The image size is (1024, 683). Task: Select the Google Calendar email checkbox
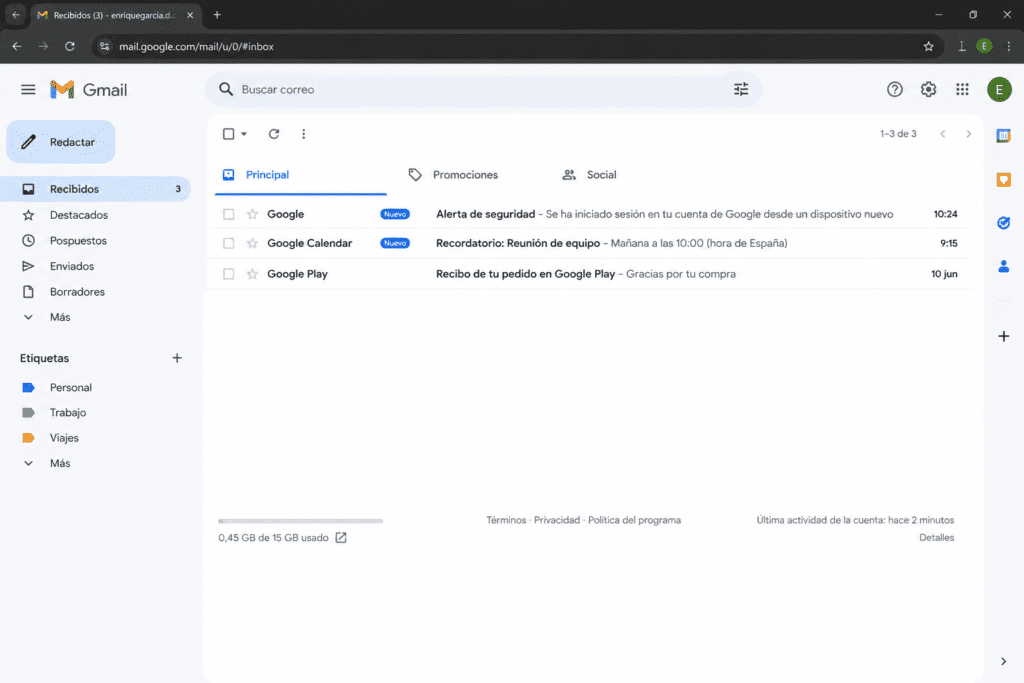pyautogui.click(x=229, y=243)
